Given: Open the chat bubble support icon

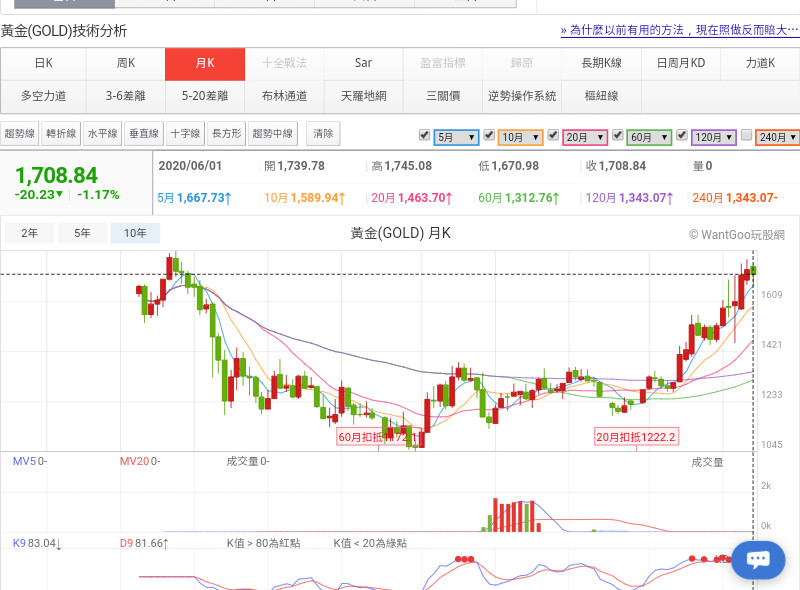Looking at the screenshot, I should (757, 559).
